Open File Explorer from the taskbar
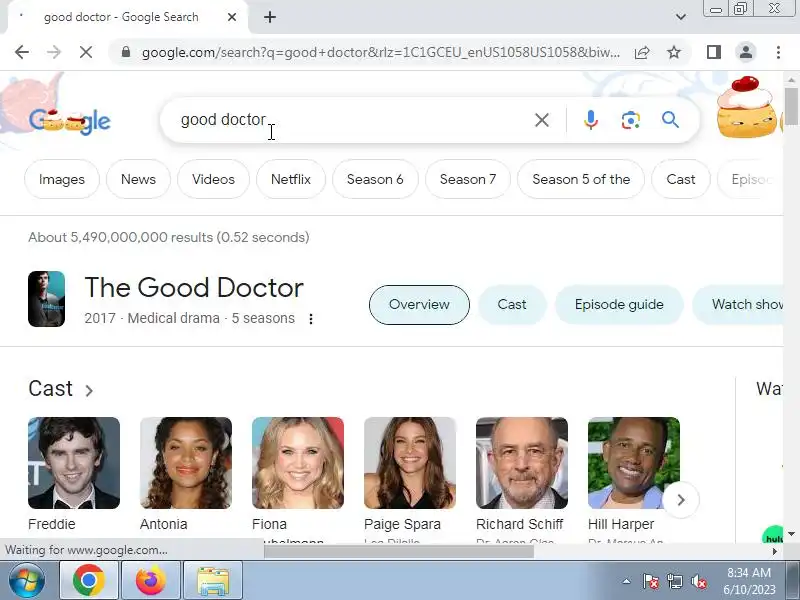 [212, 581]
